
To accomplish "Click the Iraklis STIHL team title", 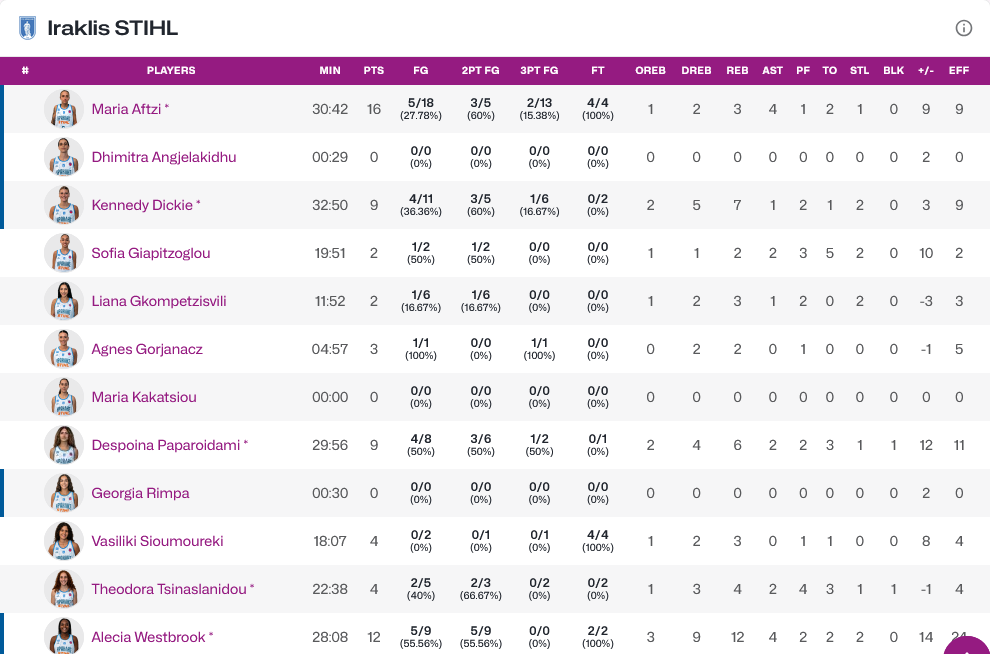I will [x=113, y=28].
